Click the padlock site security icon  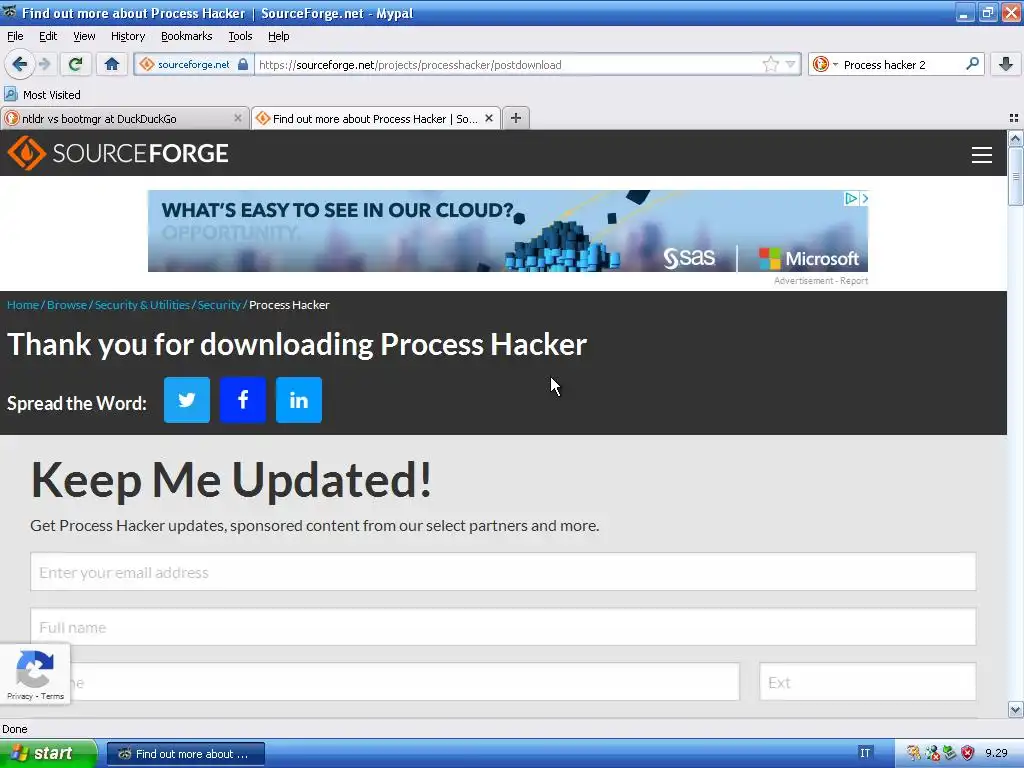[243, 64]
